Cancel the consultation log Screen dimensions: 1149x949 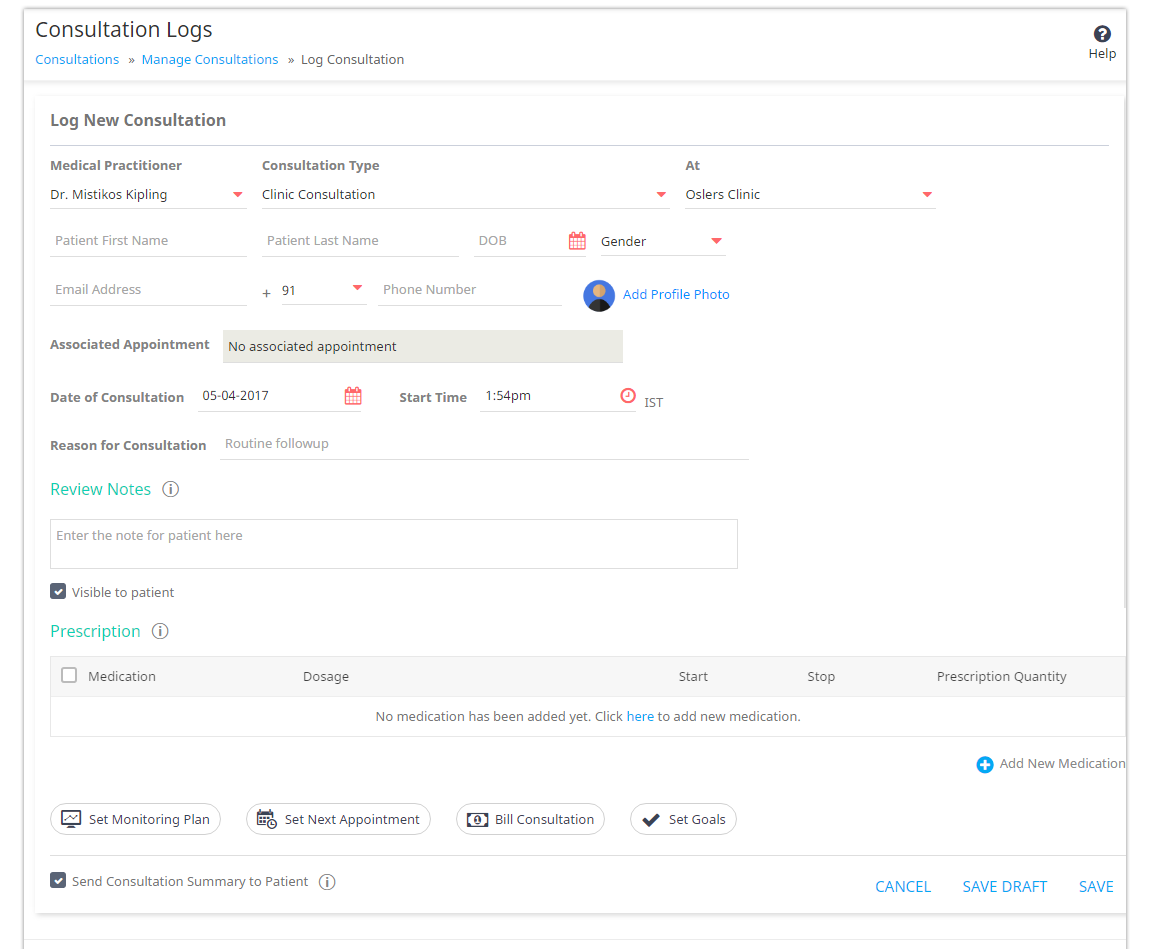pyautogui.click(x=903, y=887)
